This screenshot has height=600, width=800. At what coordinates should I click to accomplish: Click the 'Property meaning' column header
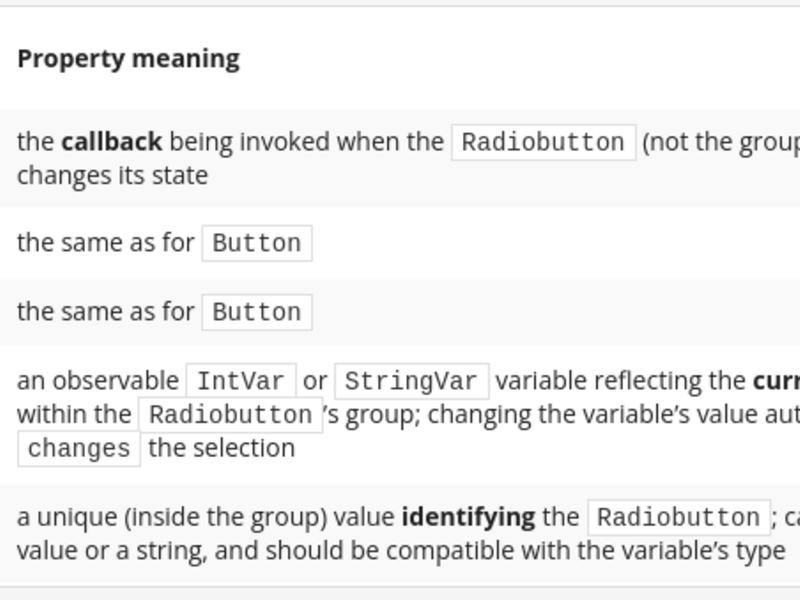(x=129, y=59)
